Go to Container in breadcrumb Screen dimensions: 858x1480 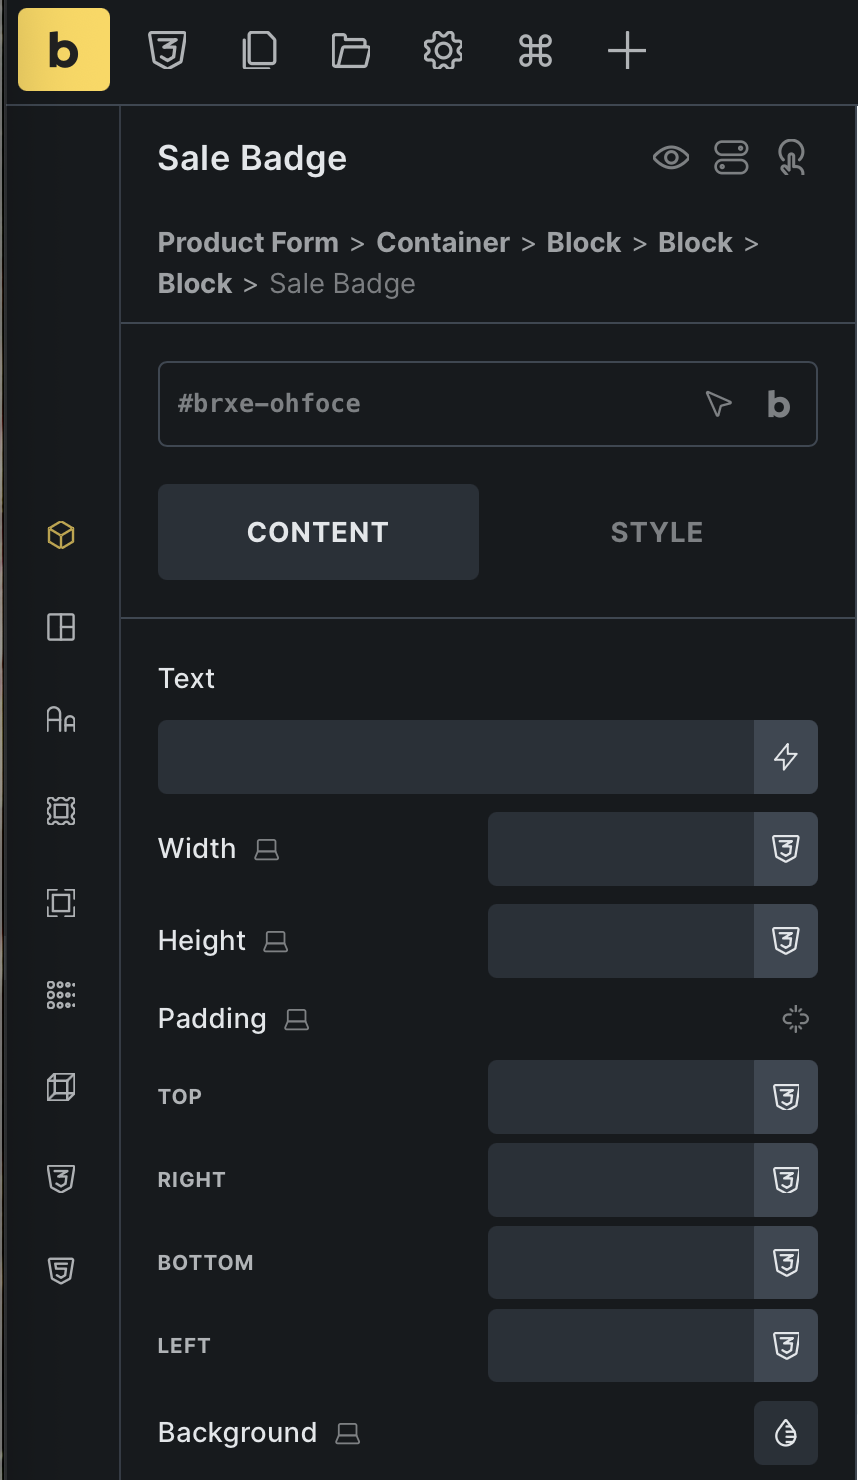coord(443,243)
